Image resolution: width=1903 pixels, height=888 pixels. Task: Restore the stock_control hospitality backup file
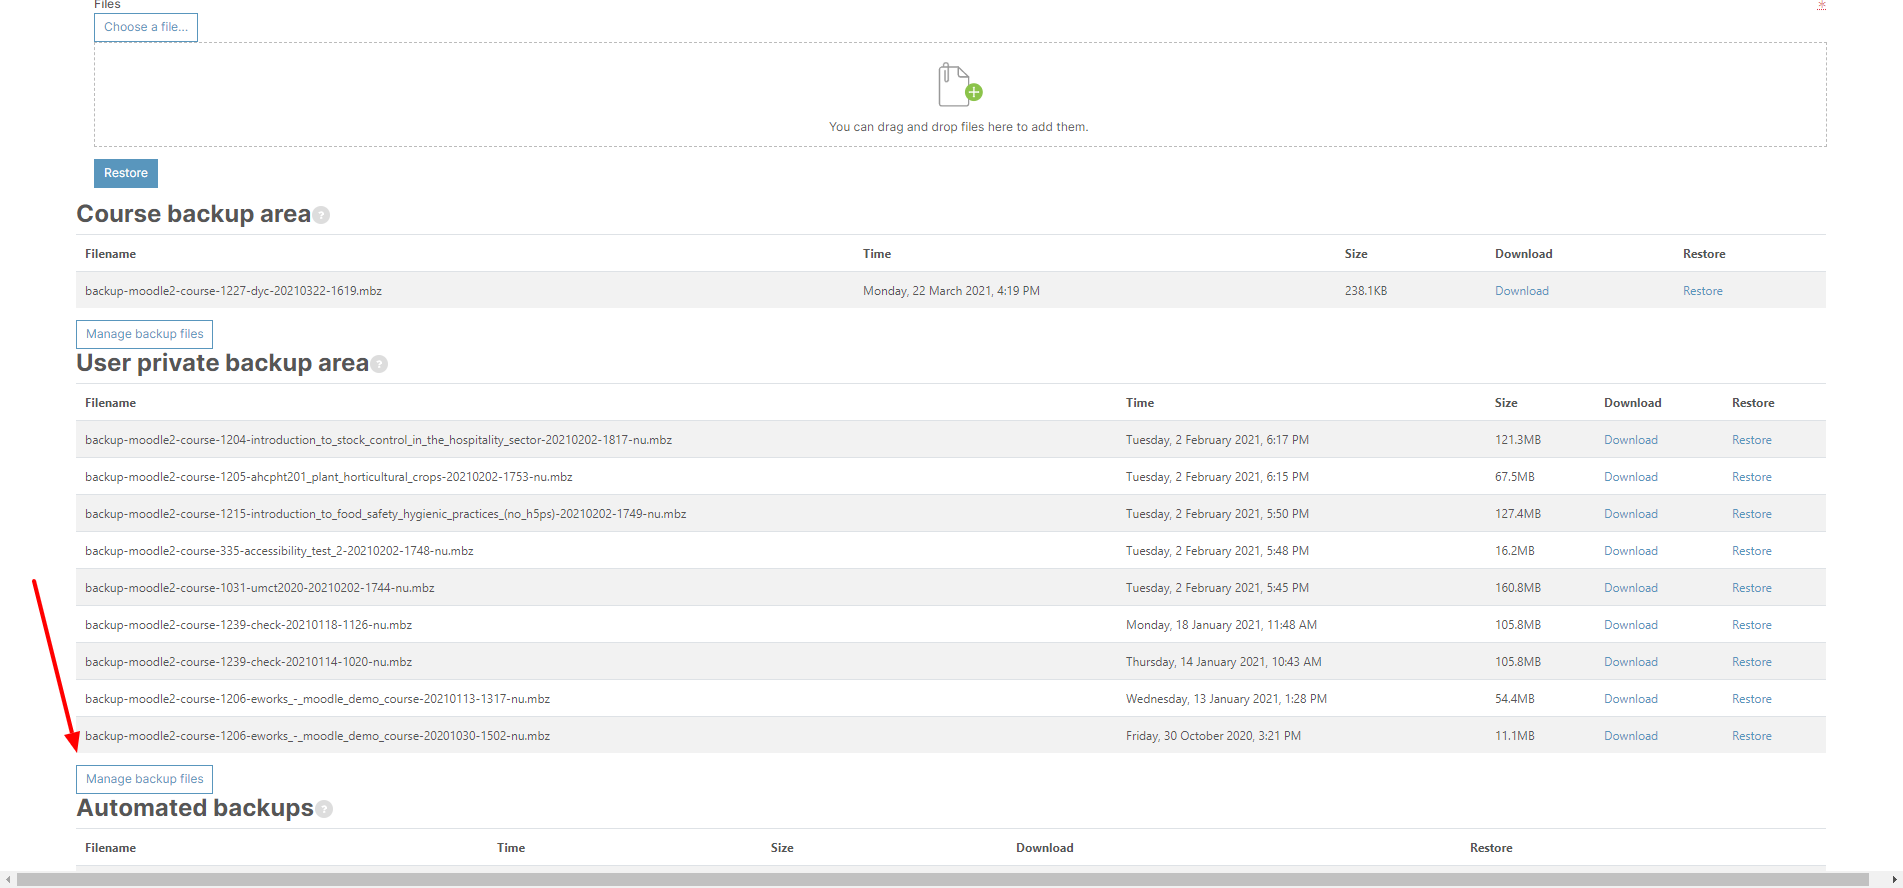point(1752,440)
